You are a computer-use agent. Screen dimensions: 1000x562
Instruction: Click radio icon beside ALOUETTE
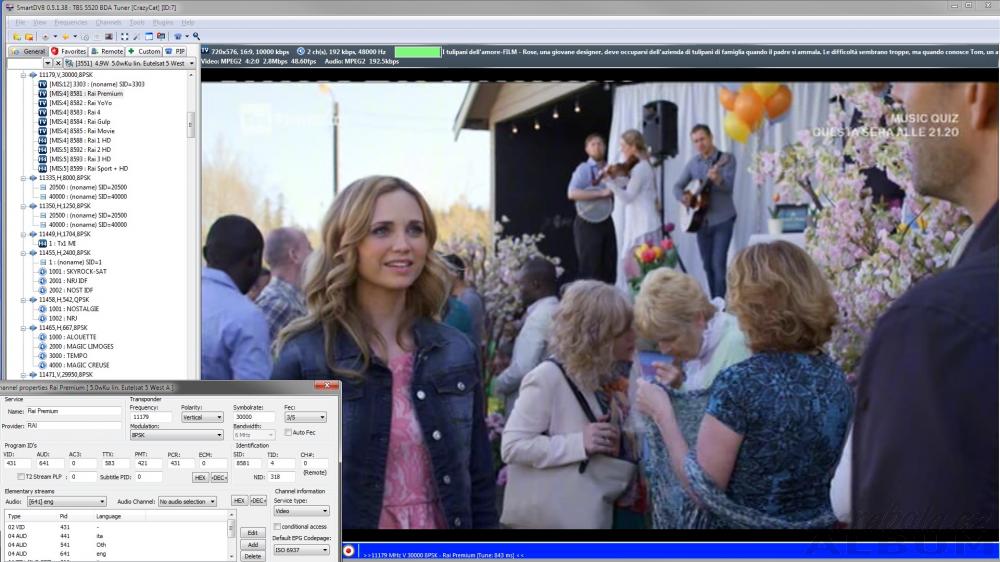pos(43,337)
